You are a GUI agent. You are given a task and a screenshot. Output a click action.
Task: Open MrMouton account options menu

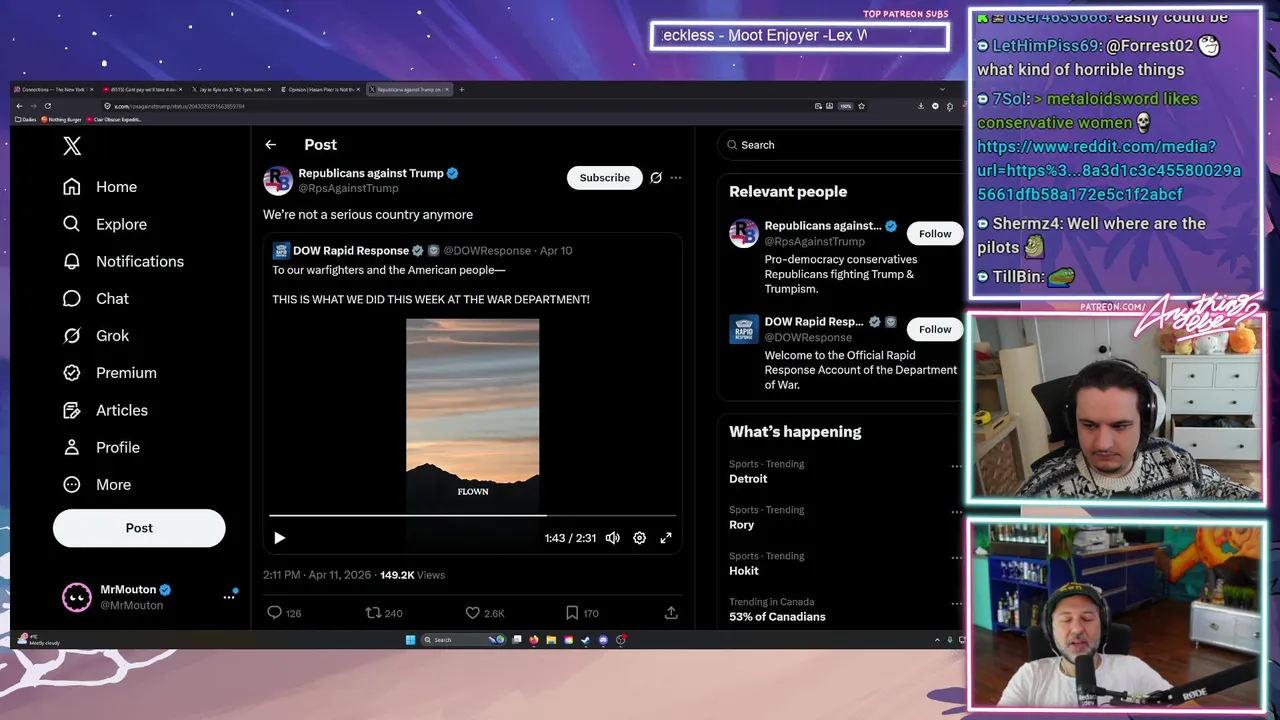[x=228, y=597]
